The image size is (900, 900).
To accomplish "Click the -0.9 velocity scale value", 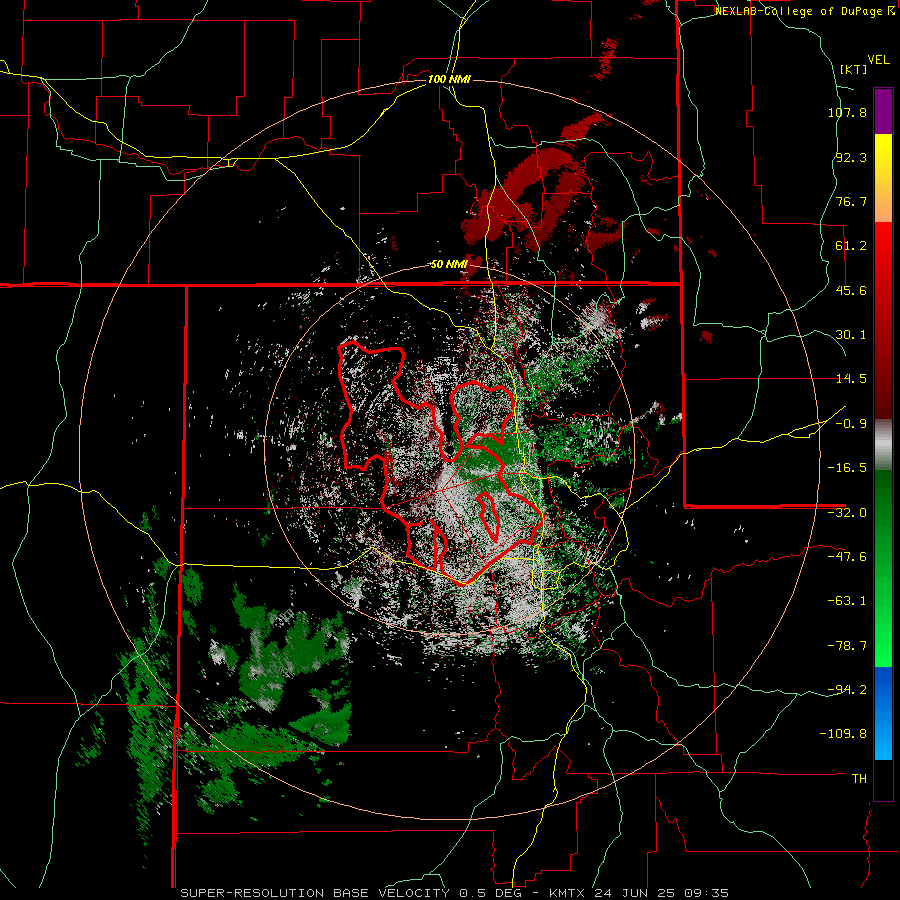I will point(851,424).
